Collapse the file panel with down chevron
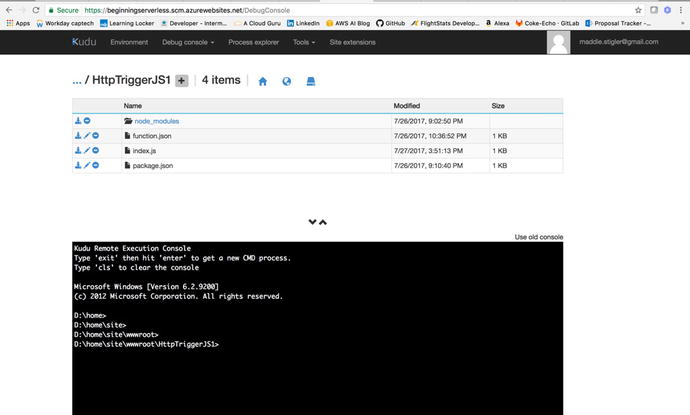 pyautogui.click(x=313, y=222)
